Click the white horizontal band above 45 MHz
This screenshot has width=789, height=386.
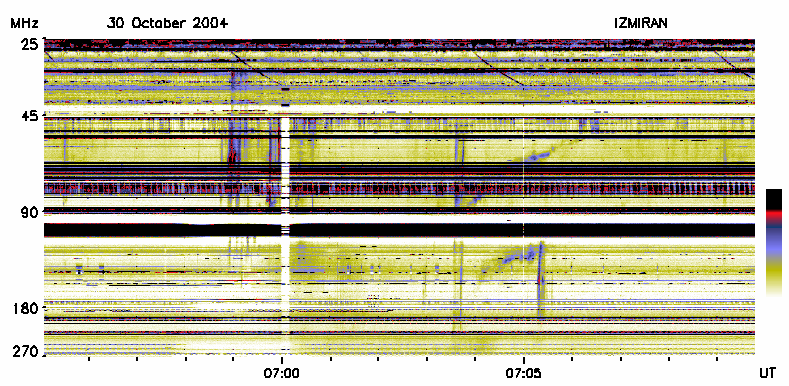point(400,109)
